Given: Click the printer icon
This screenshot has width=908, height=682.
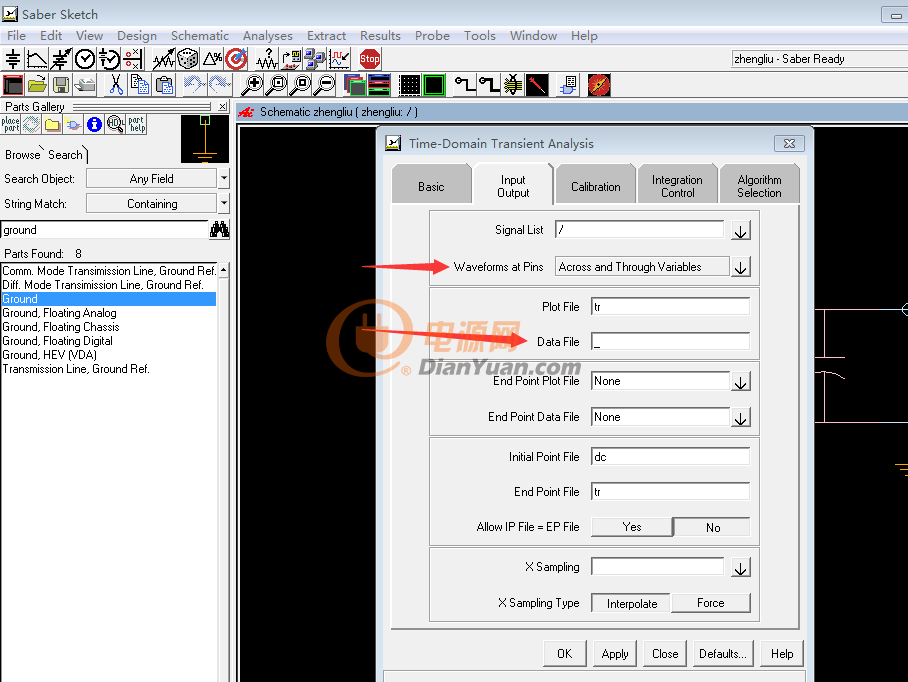Looking at the screenshot, I should coord(85,85).
